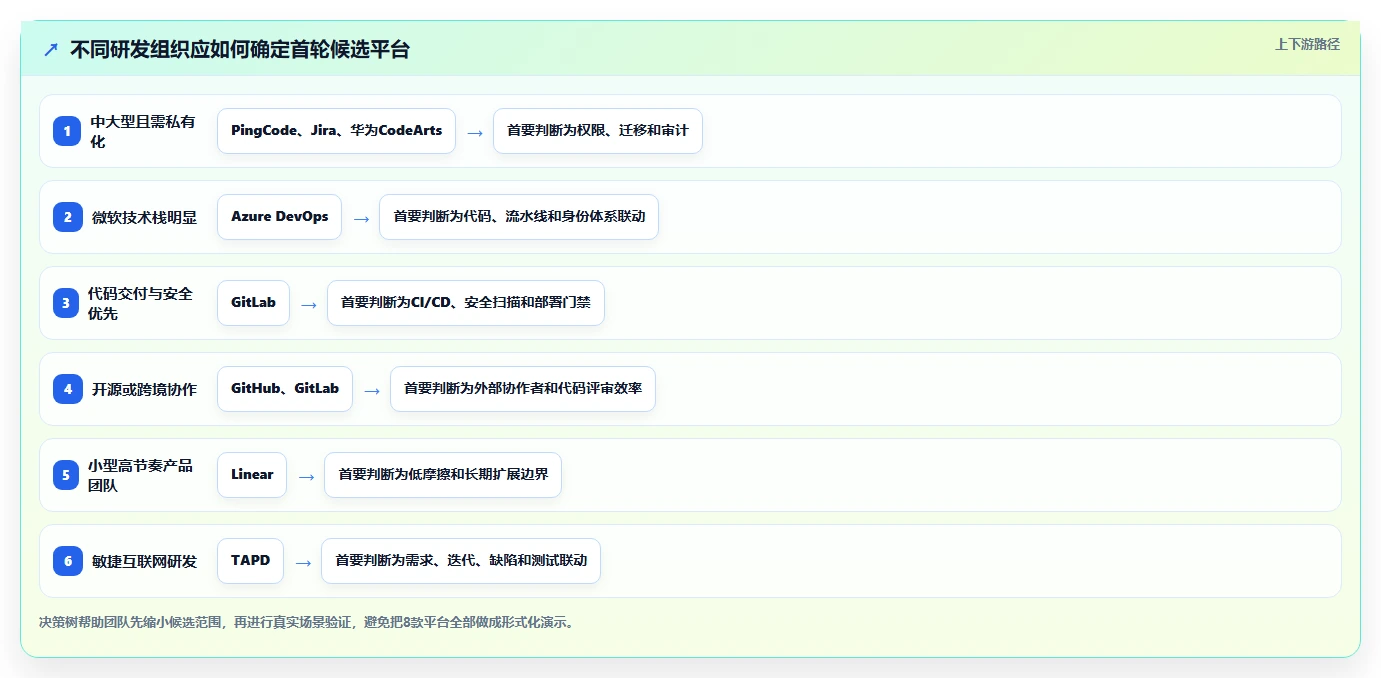Click the number 6 badge
The width and height of the screenshot is (1381, 678).
click(x=67, y=561)
